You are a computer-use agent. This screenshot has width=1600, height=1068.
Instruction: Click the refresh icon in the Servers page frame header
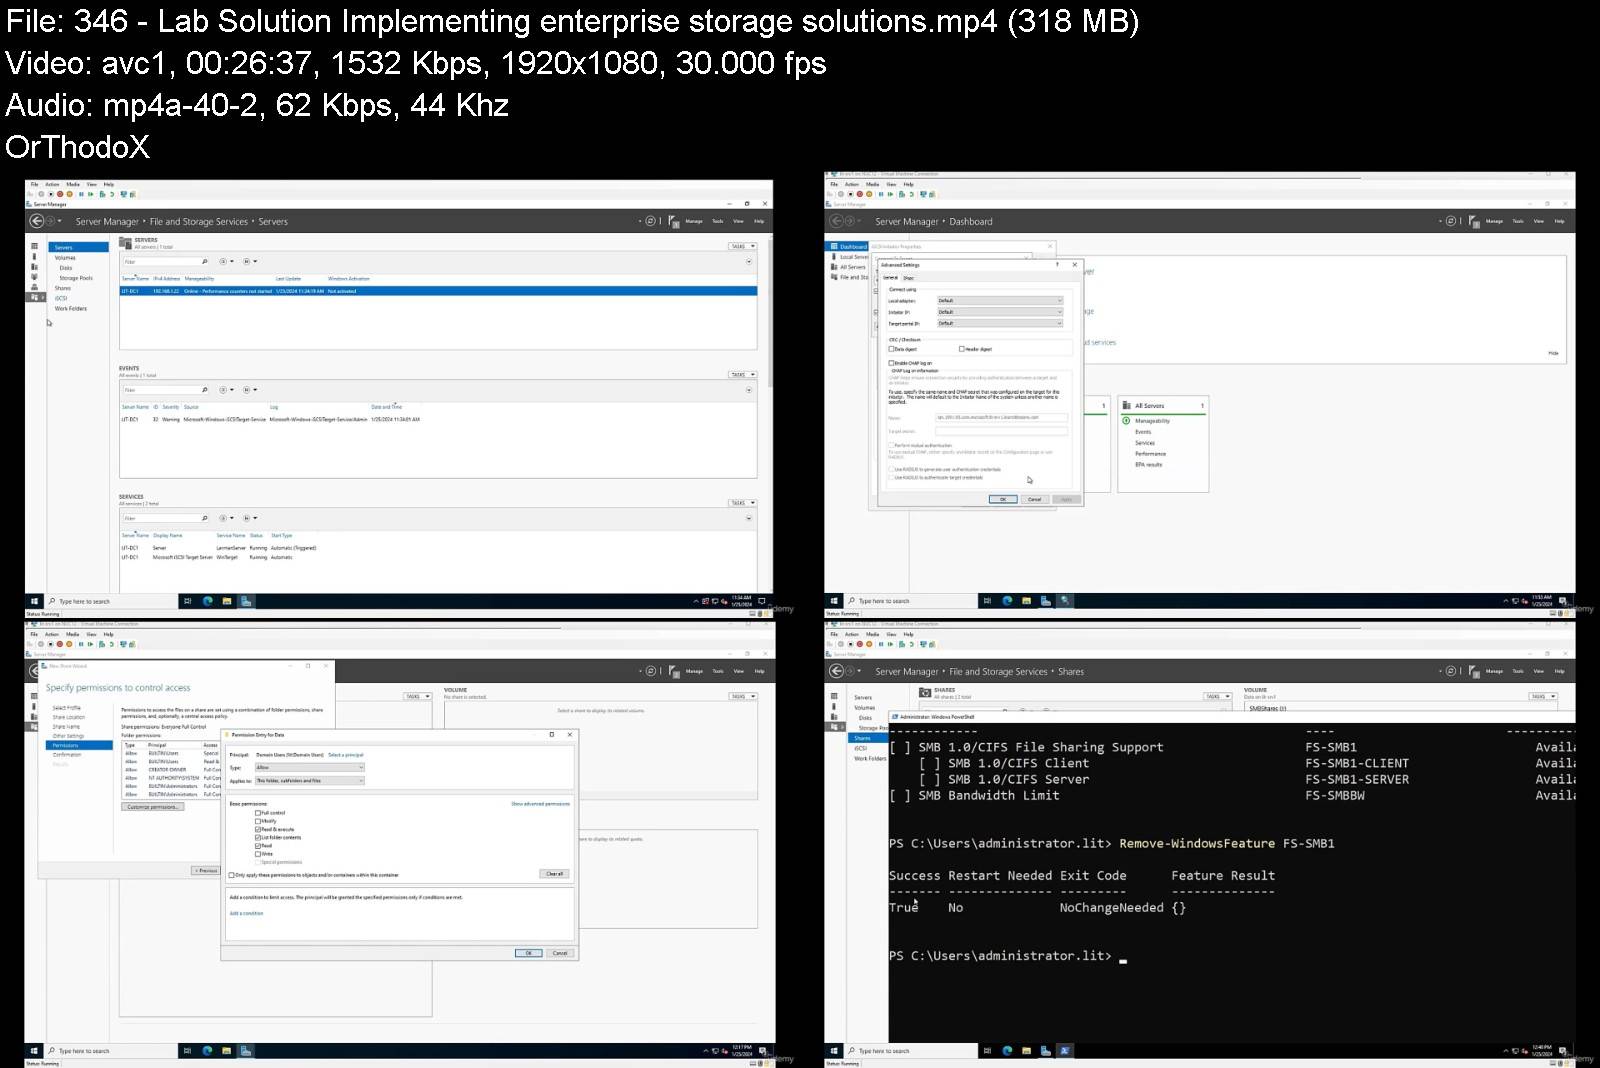point(650,221)
